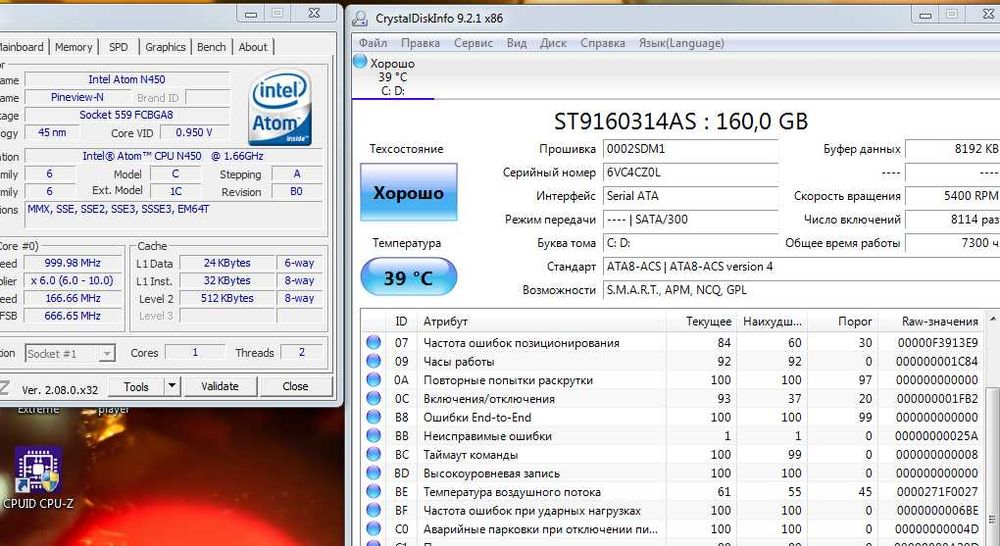1000x546 pixels.
Task: Click the status orb for attribute C0
Action: [x=373, y=529]
